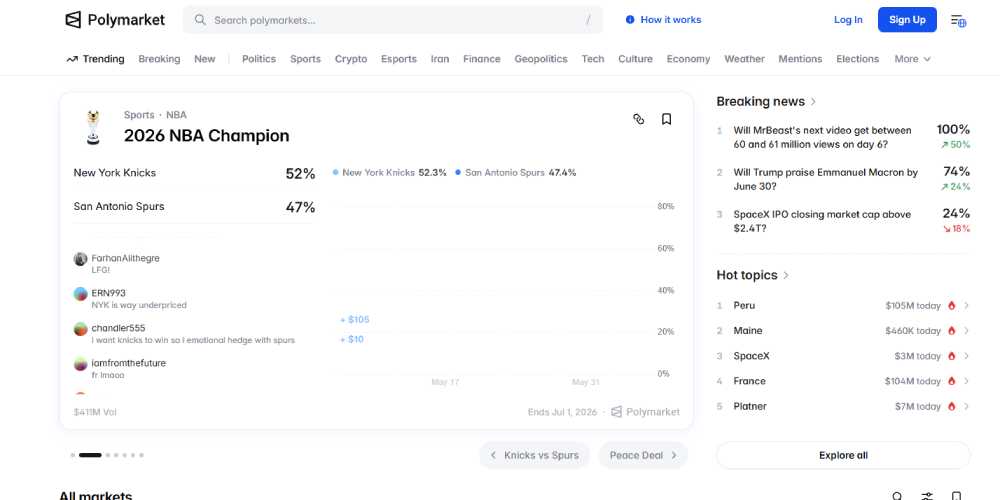Click the NBA trophy thumbnail

tap(93, 128)
